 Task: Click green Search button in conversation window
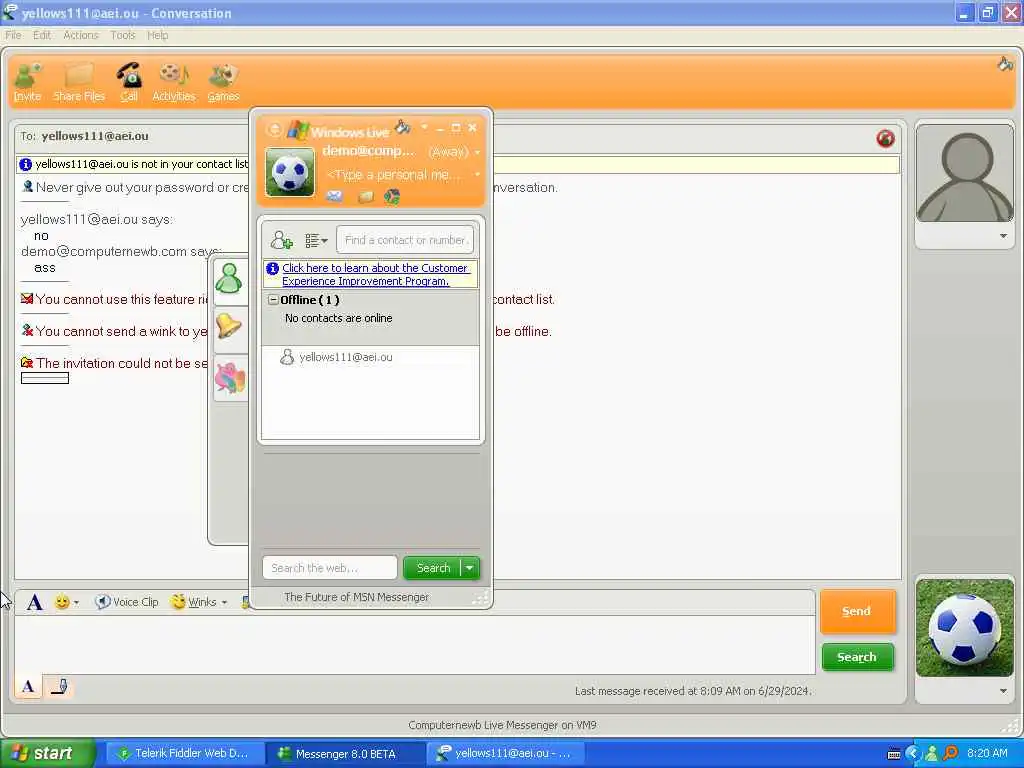(857, 657)
